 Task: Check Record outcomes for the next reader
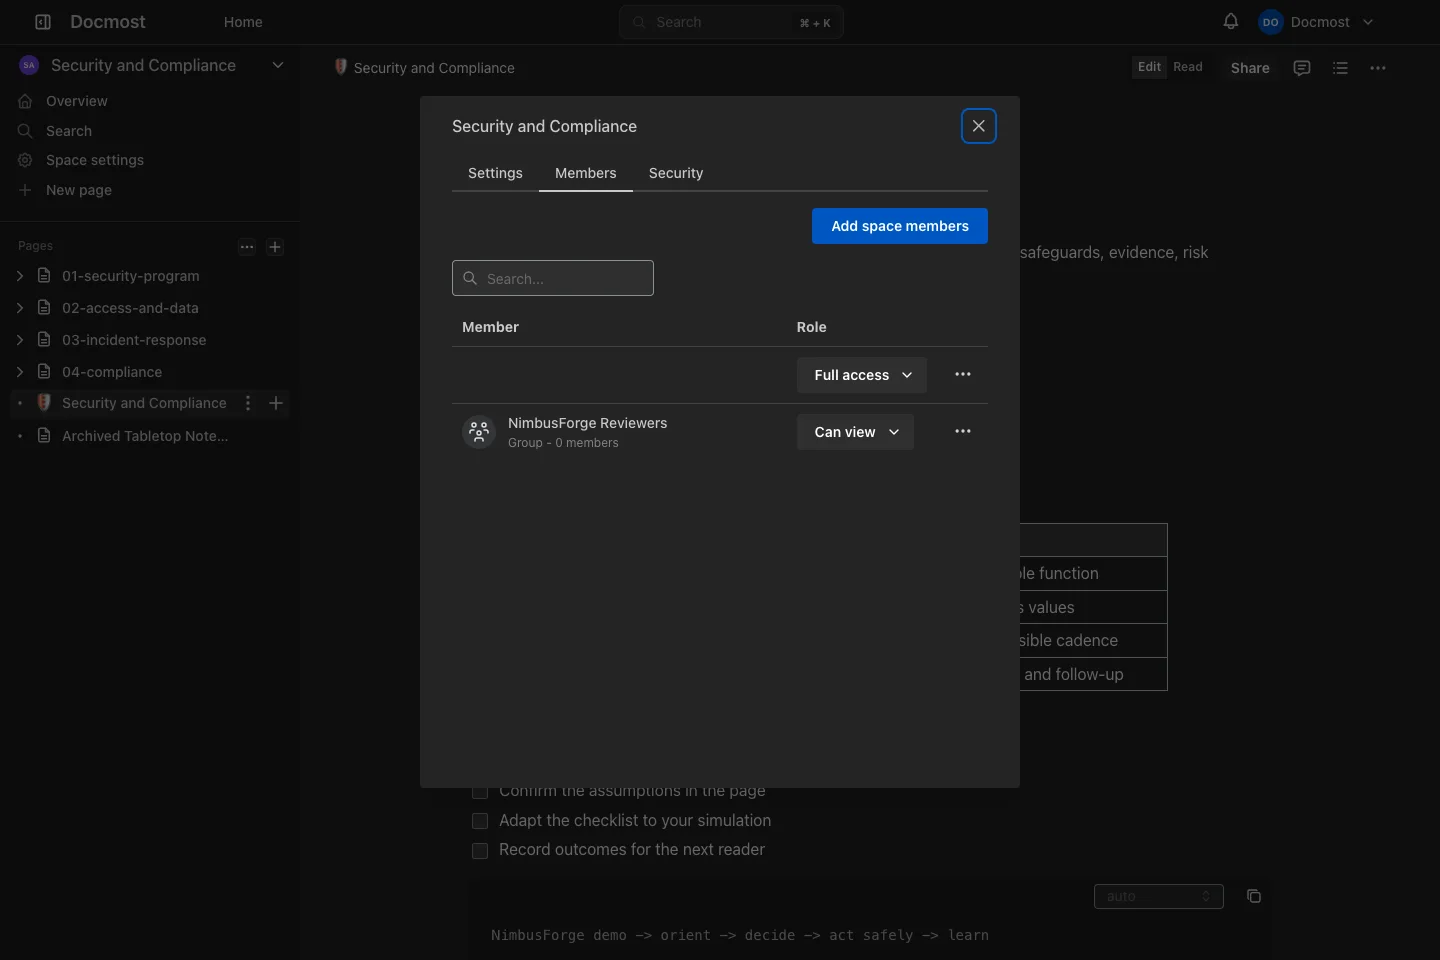(x=480, y=851)
